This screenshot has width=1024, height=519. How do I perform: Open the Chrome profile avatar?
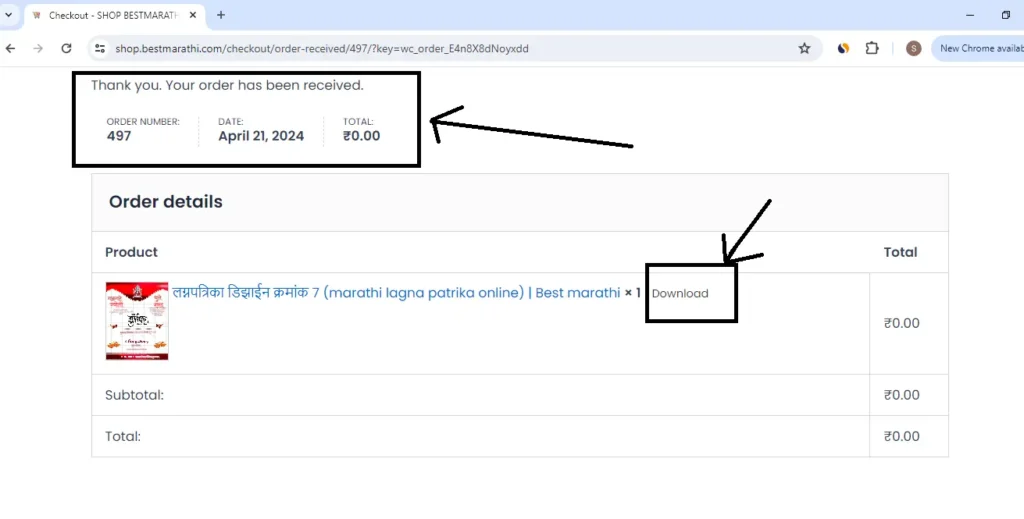click(913, 48)
